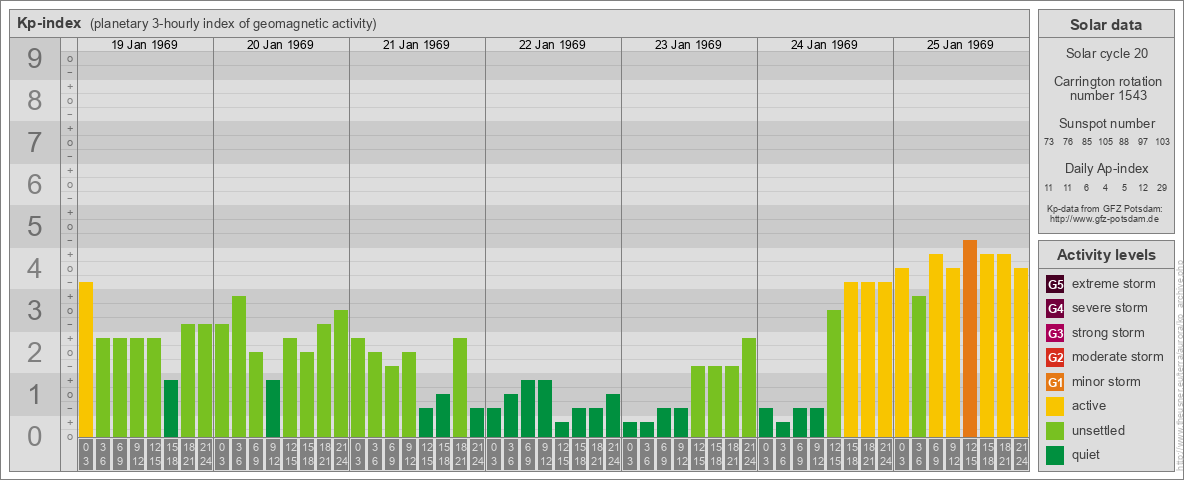Click the G5 extreme storm badge
This screenshot has height=480, width=1184.
click(x=1055, y=285)
